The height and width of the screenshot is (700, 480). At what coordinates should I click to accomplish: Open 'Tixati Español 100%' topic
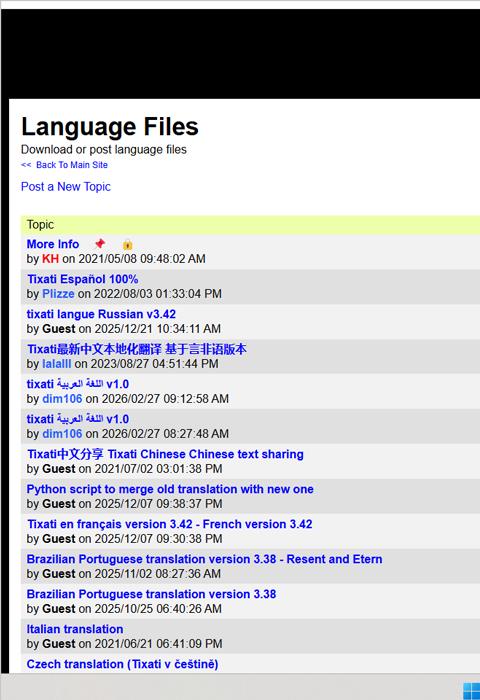(x=83, y=279)
